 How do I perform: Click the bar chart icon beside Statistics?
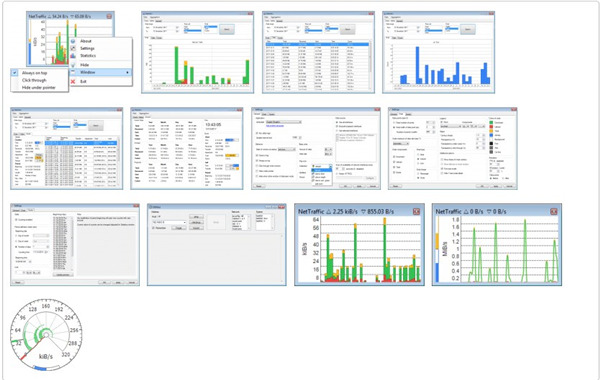click(x=73, y=55)
